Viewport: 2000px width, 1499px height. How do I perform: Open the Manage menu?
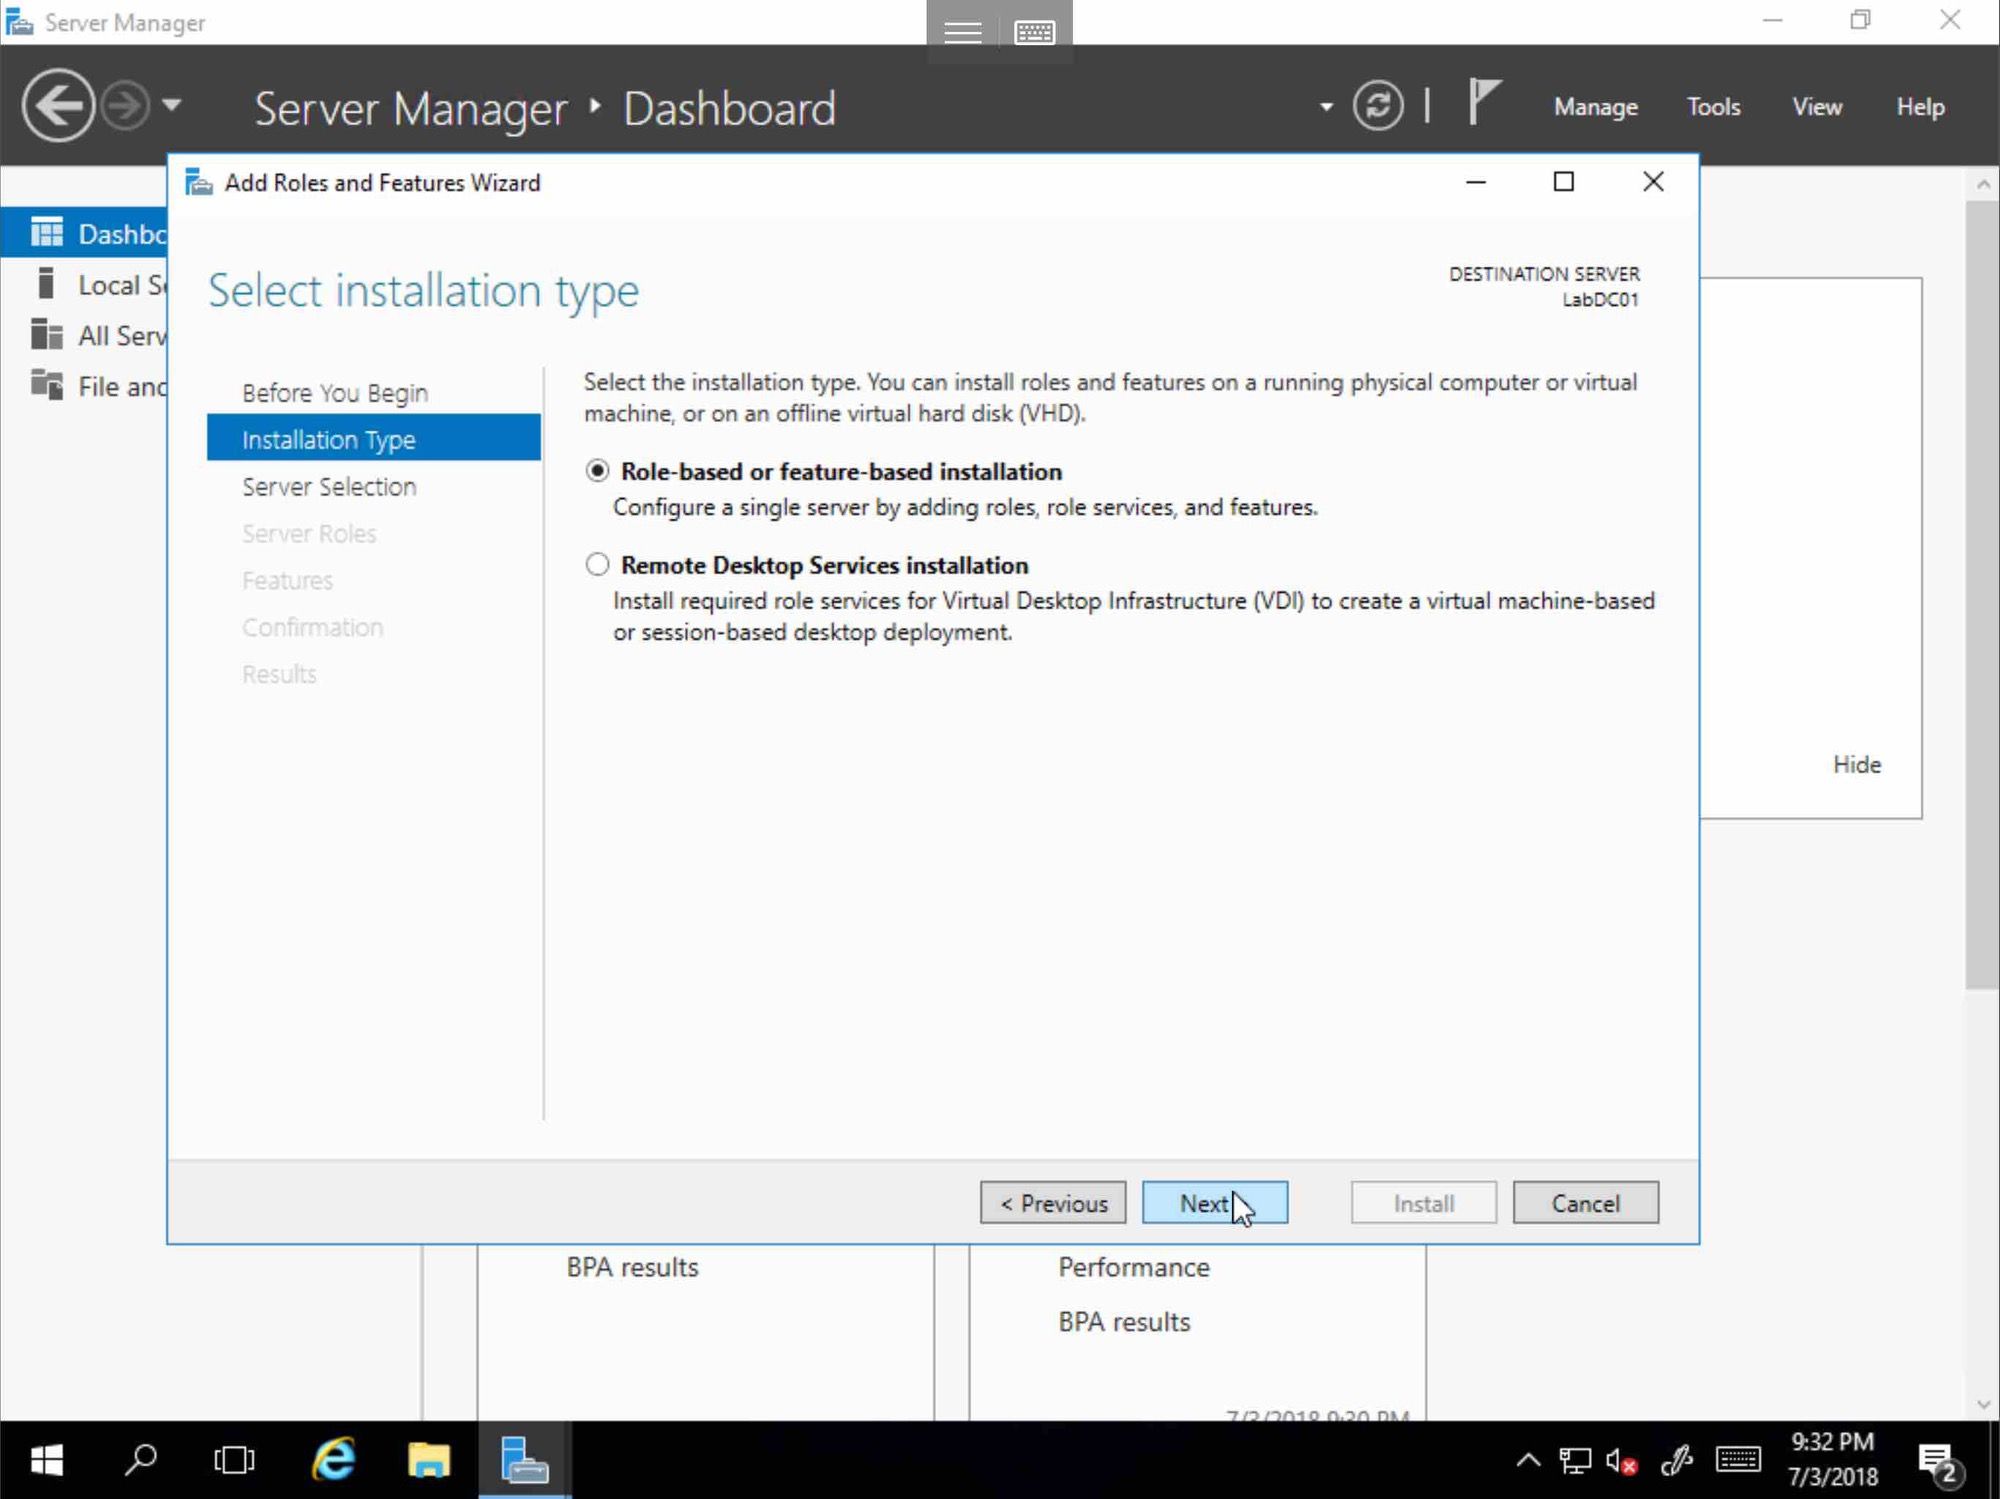pyautogui.click(x=1595, y=107)
